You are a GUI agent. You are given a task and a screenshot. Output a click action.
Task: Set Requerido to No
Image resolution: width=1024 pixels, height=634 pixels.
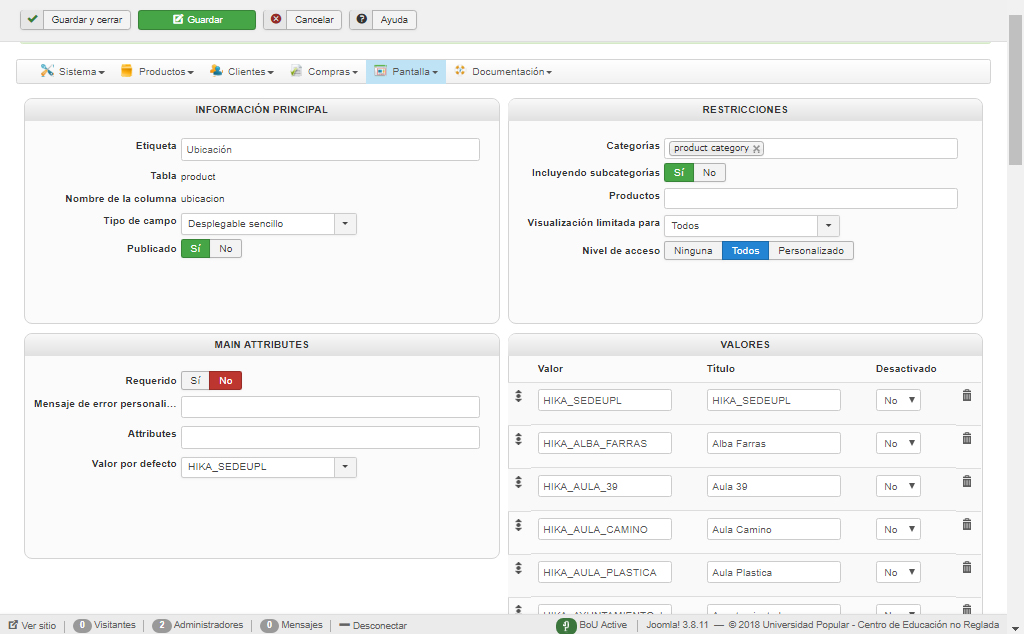[x=225, y=381]
